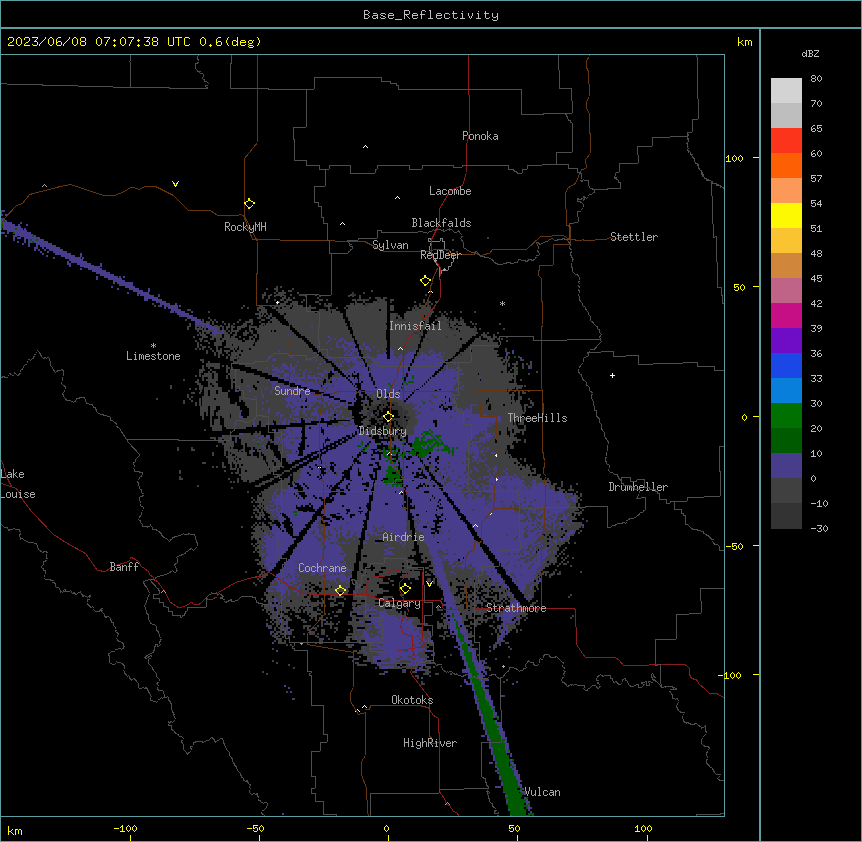Viewport: 862px width, 842px height.
Task: Click the 100 tick label on right axis
Action: point(734,158)
